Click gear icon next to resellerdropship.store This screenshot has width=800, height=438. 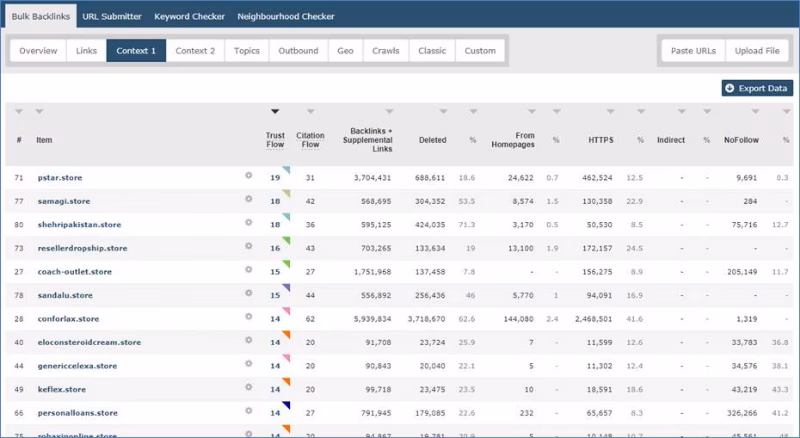[249, 246]
